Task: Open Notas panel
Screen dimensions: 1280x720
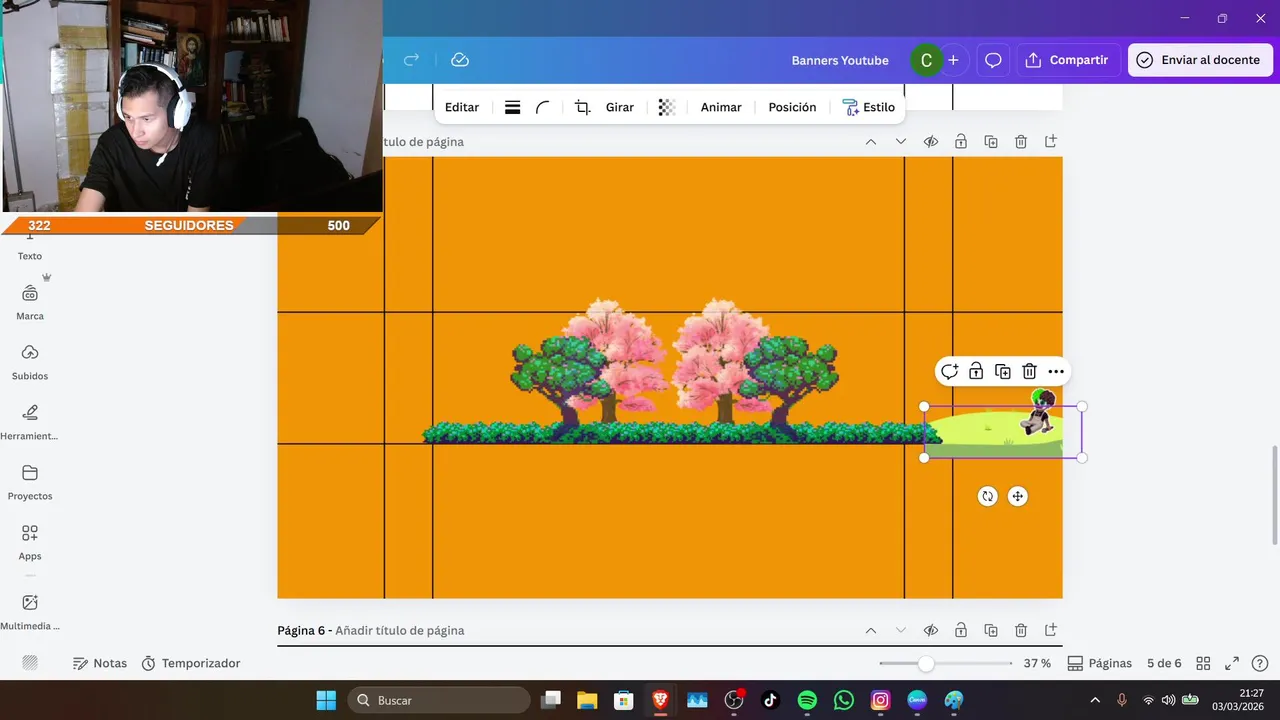Action: [x=100, y=663]
